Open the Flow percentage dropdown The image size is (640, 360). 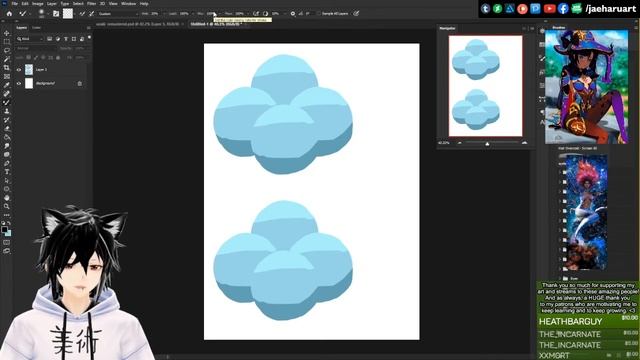pos(248,13)
